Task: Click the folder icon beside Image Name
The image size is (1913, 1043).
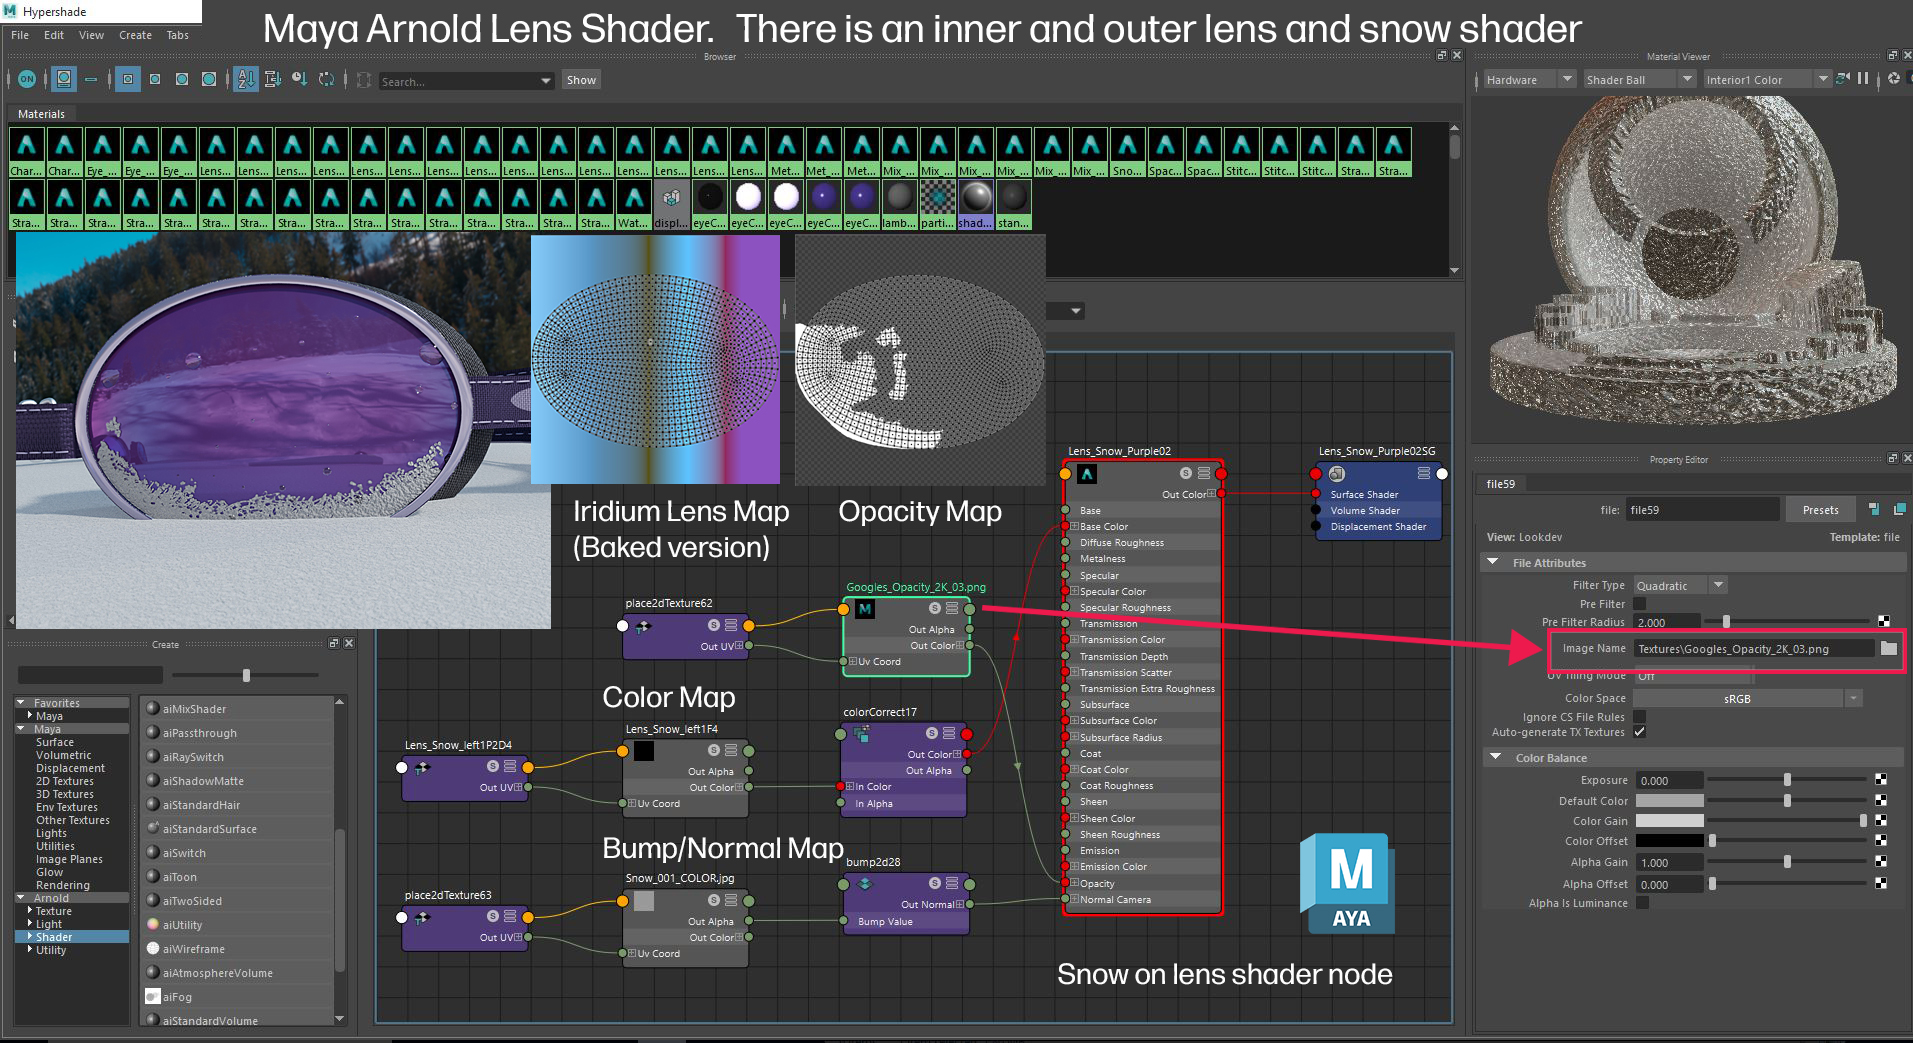Action: 1888,648
